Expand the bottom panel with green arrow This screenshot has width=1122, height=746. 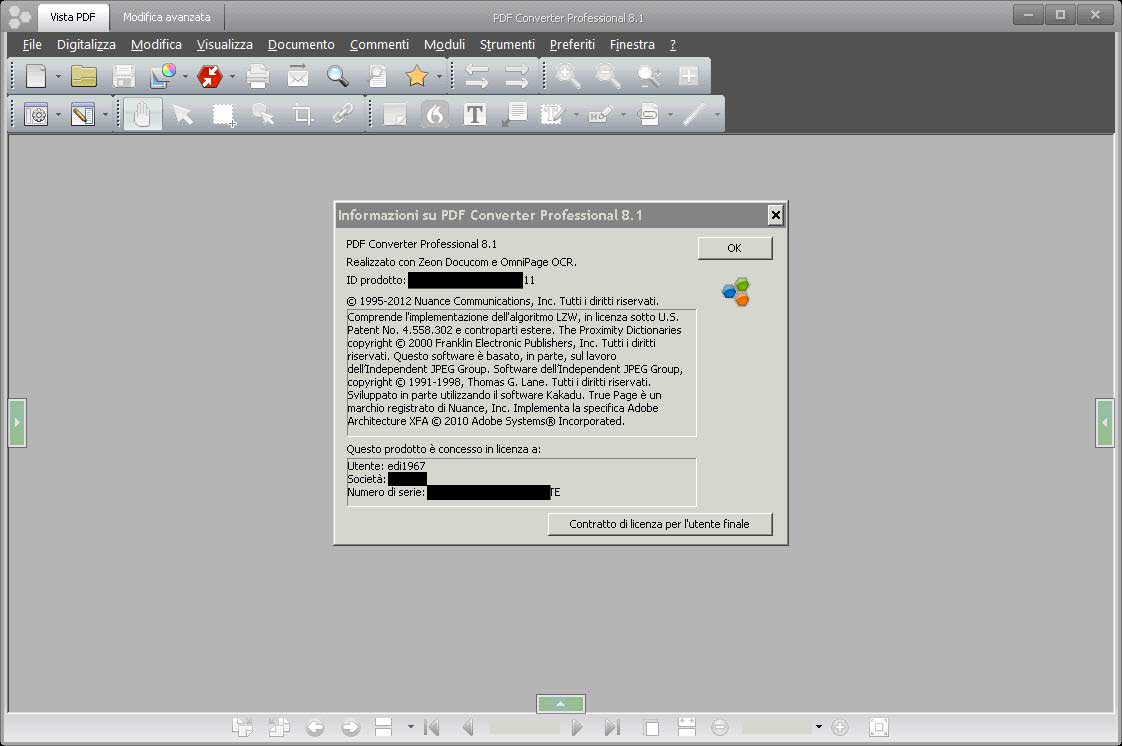(560, 704)
